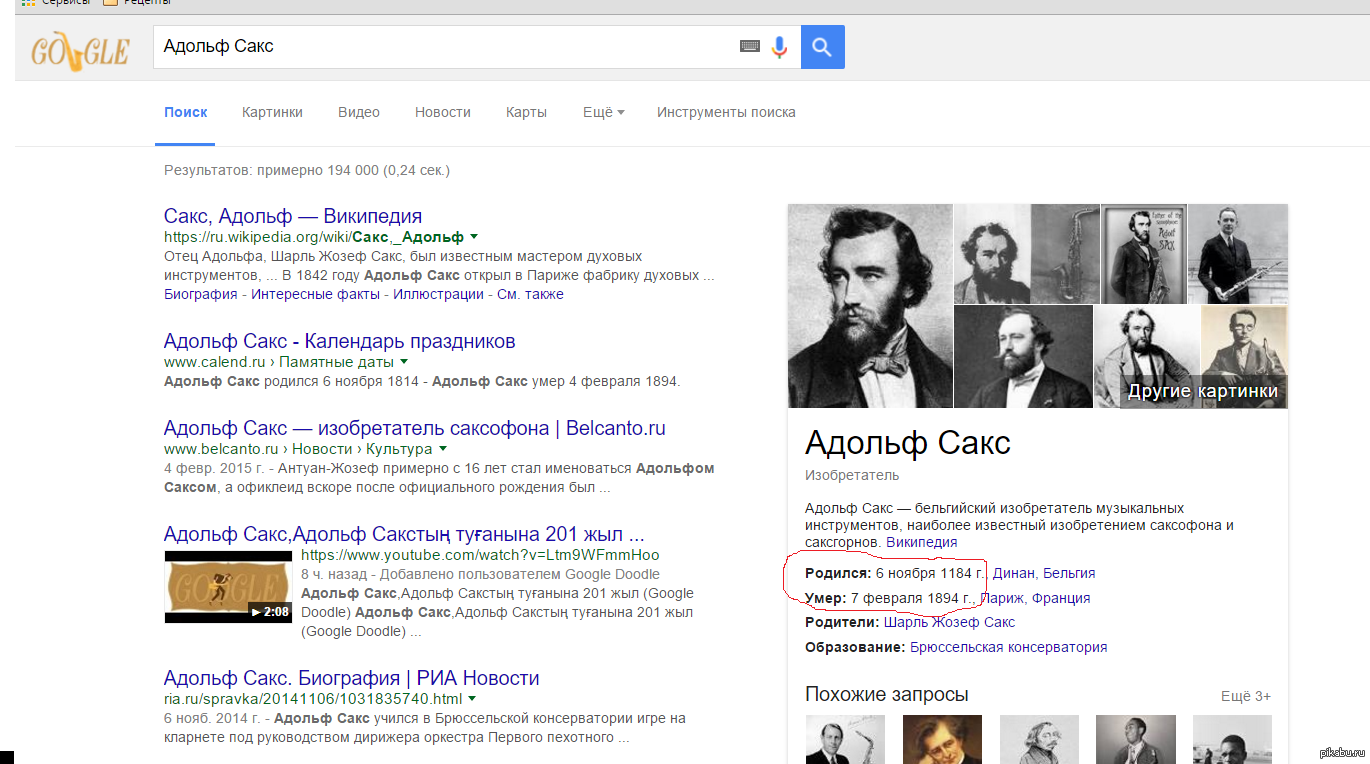Open the Брюссельская консерватория link

1009,647
